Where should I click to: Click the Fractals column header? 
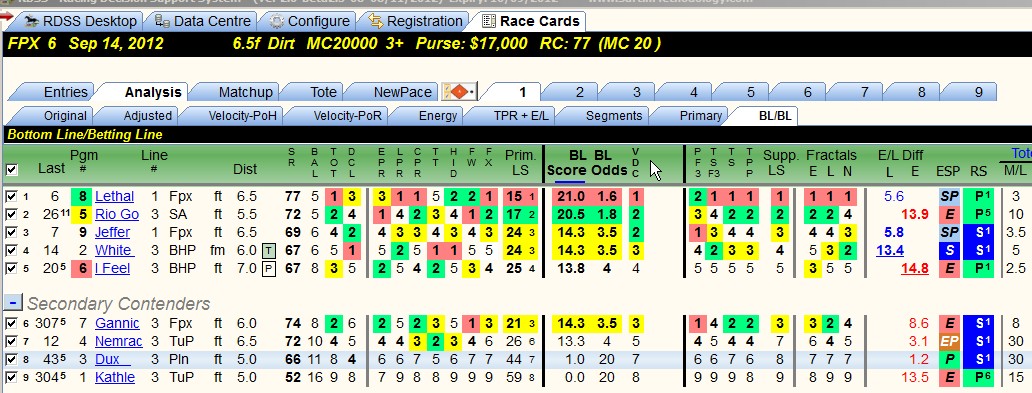tap(831, 155)
